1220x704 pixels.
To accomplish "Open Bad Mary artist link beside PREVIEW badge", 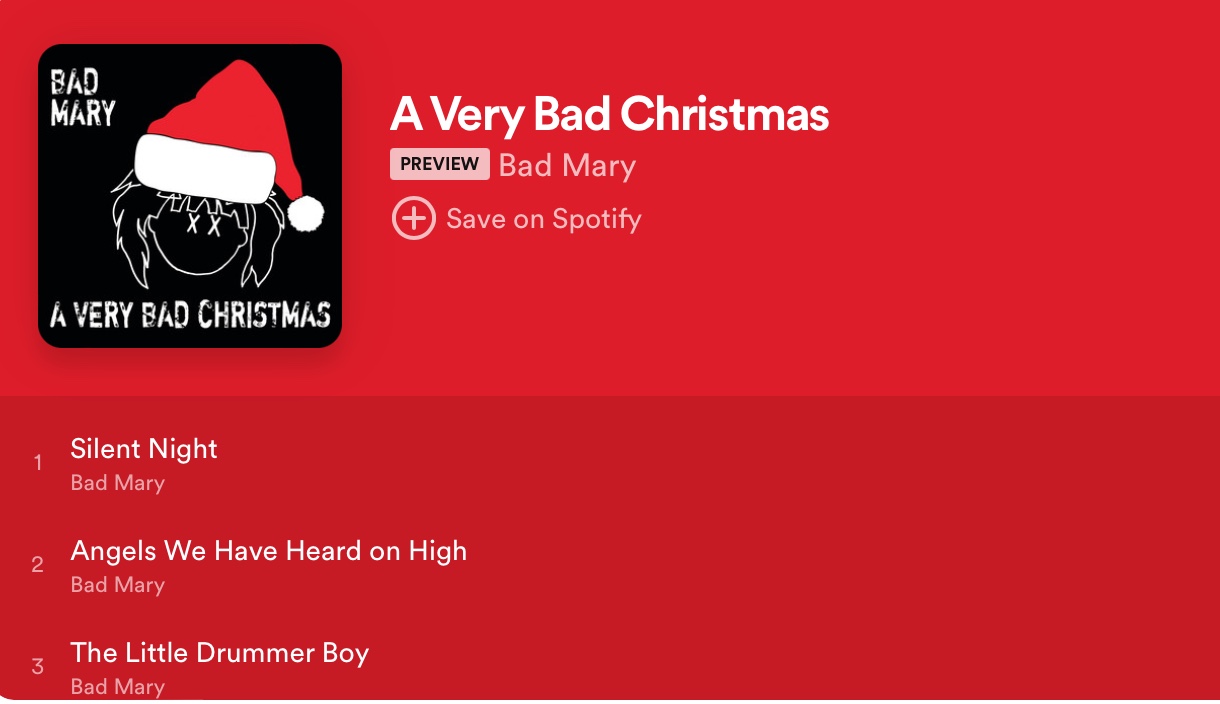I will [x=567, y=165].
